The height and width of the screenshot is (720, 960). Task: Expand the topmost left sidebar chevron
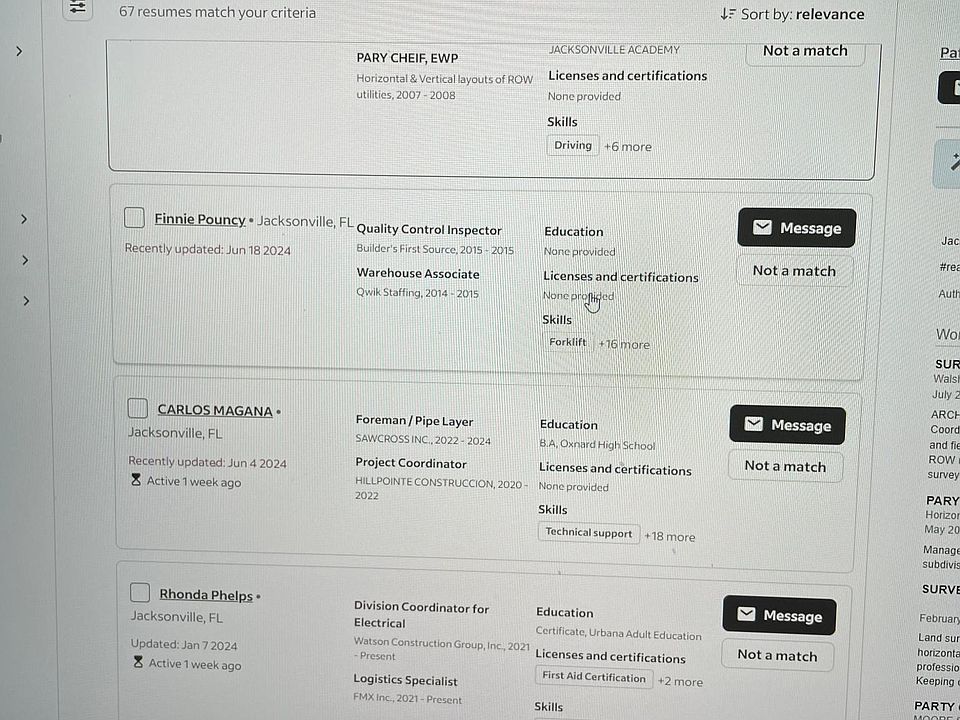point(19,51)
